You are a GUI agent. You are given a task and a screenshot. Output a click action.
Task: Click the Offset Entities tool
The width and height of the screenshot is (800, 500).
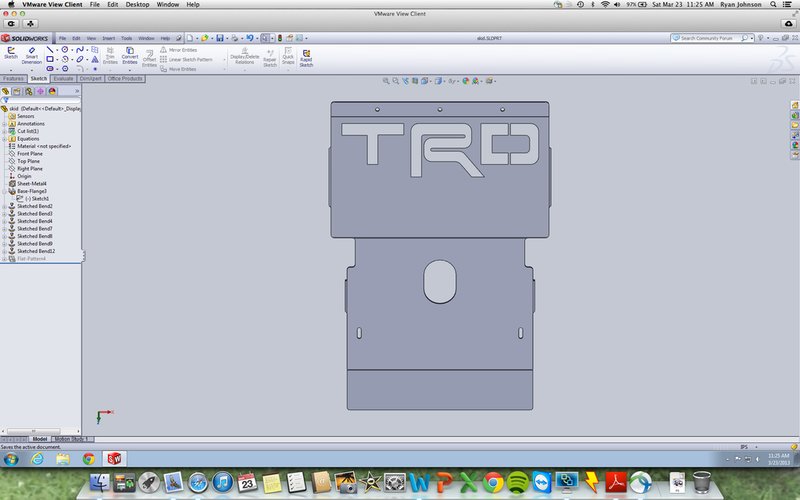pos(149,58)
